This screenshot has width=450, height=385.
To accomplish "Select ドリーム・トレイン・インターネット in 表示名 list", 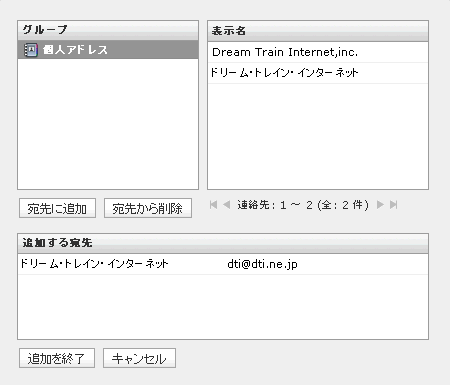I will point(318,73).
